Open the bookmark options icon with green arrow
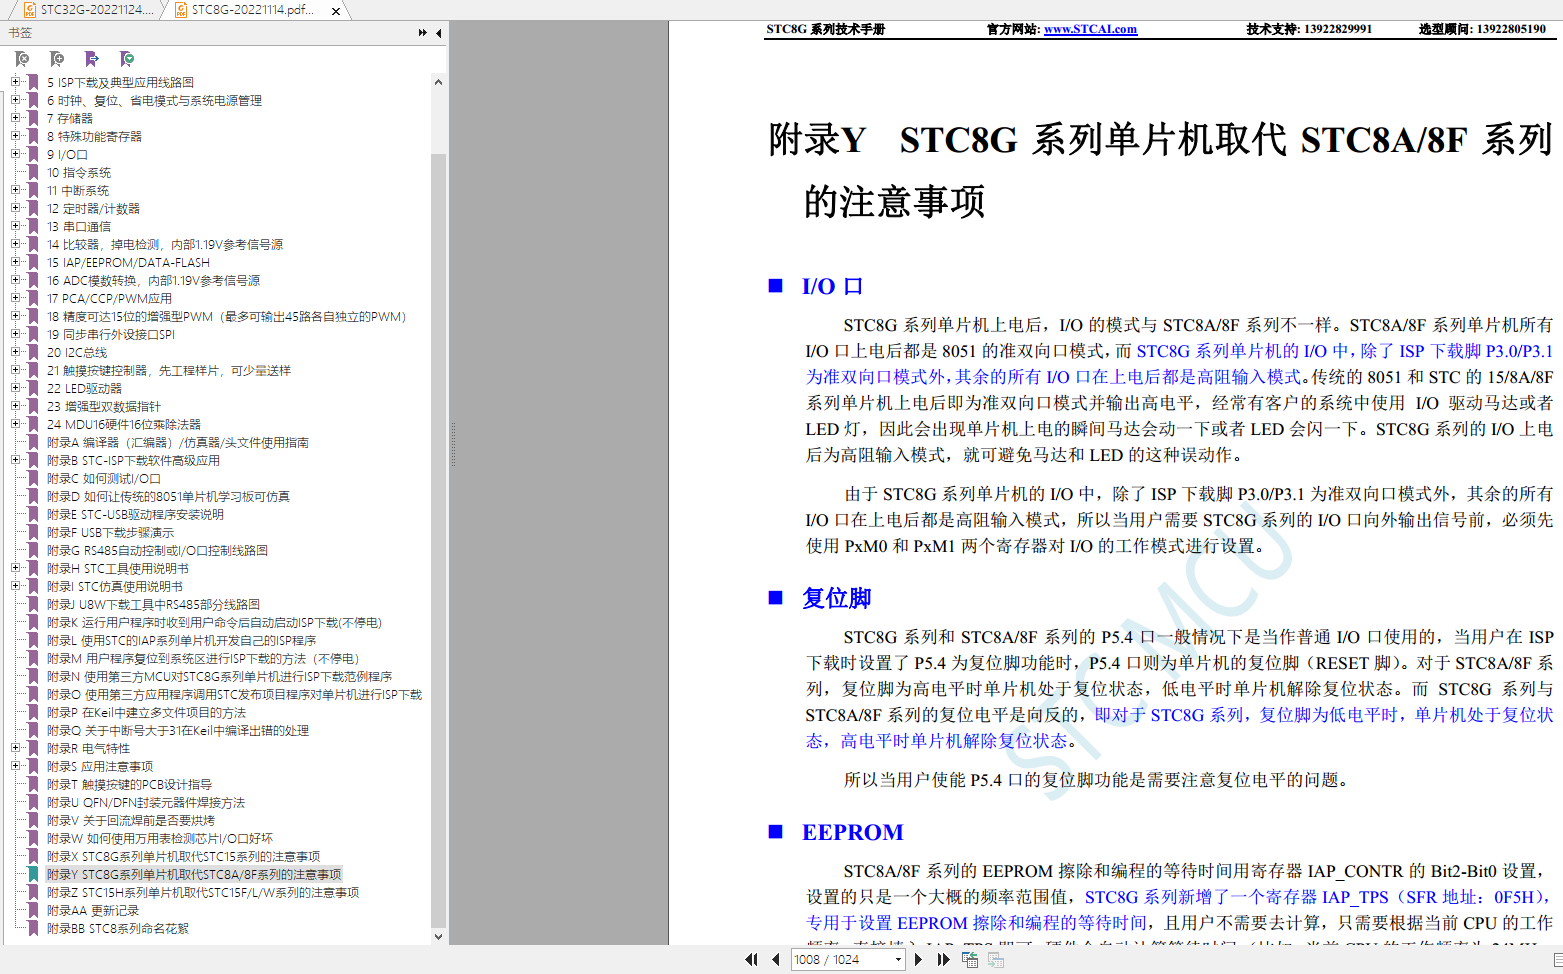The height and width of the screenshot is (974, 1563). (127, 59)
